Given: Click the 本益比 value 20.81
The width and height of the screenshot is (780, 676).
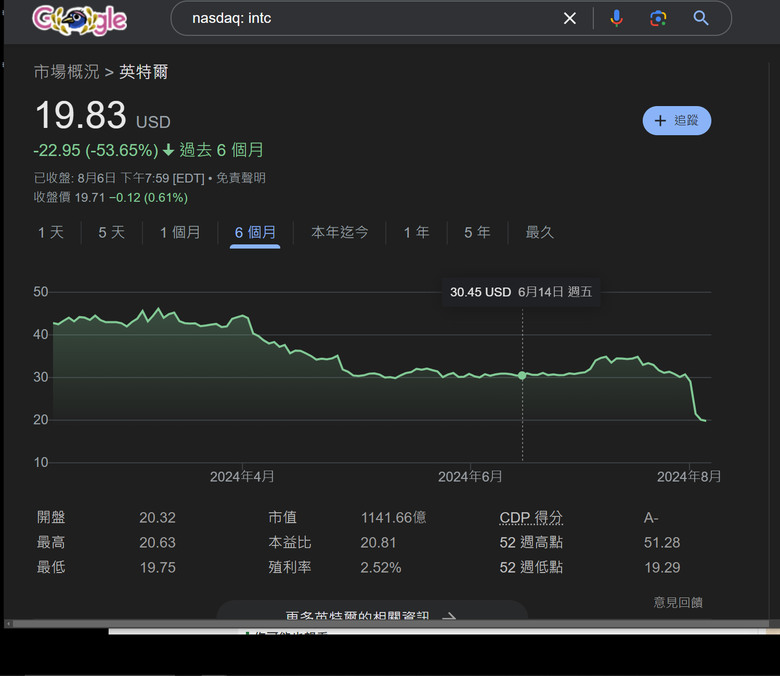Looking at the screenshot, I should 378,543.
